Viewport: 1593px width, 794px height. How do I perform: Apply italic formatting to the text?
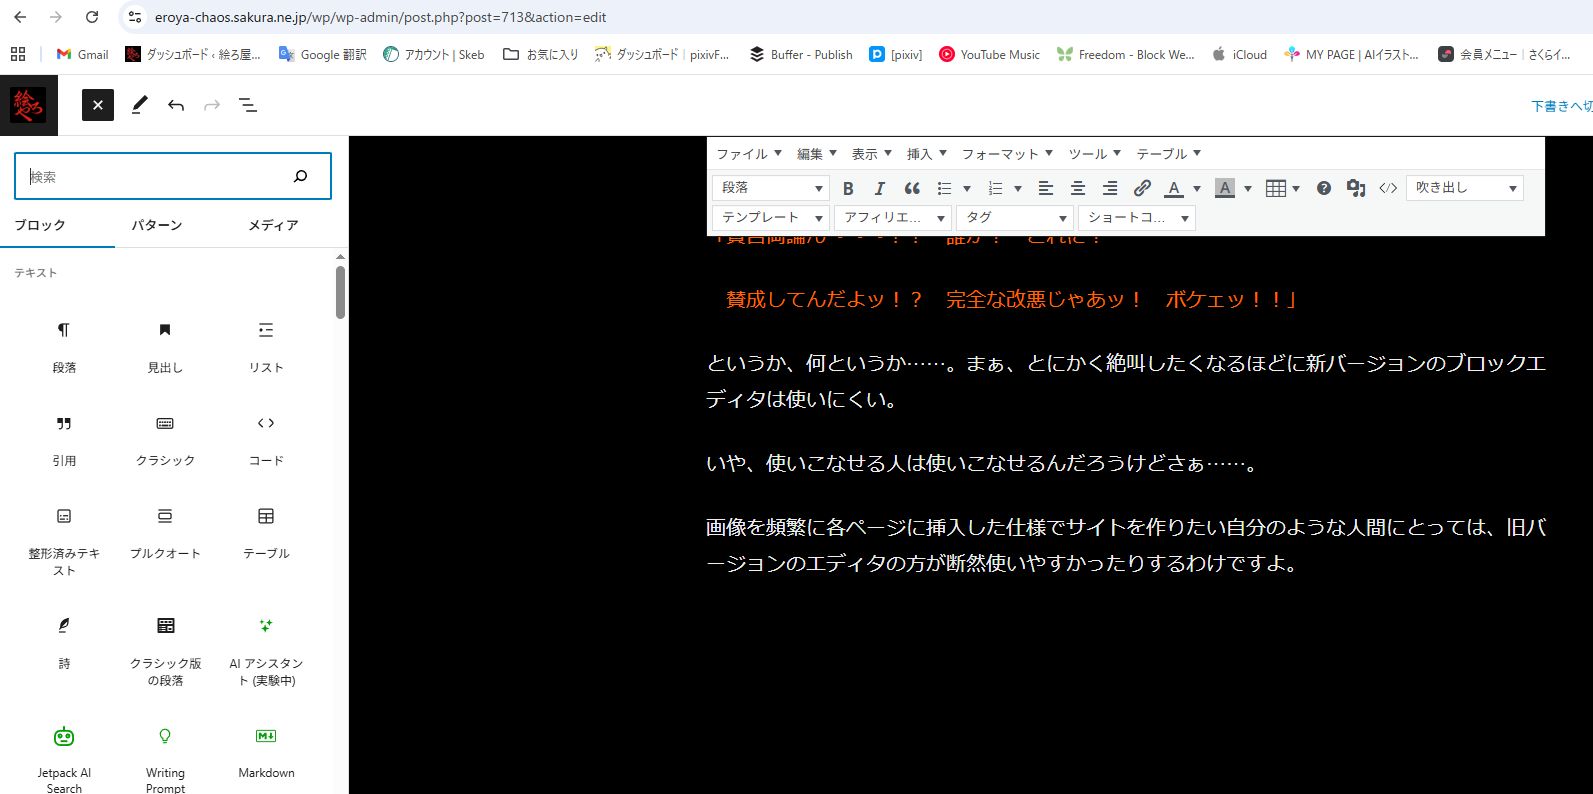[x=880, y=188]
